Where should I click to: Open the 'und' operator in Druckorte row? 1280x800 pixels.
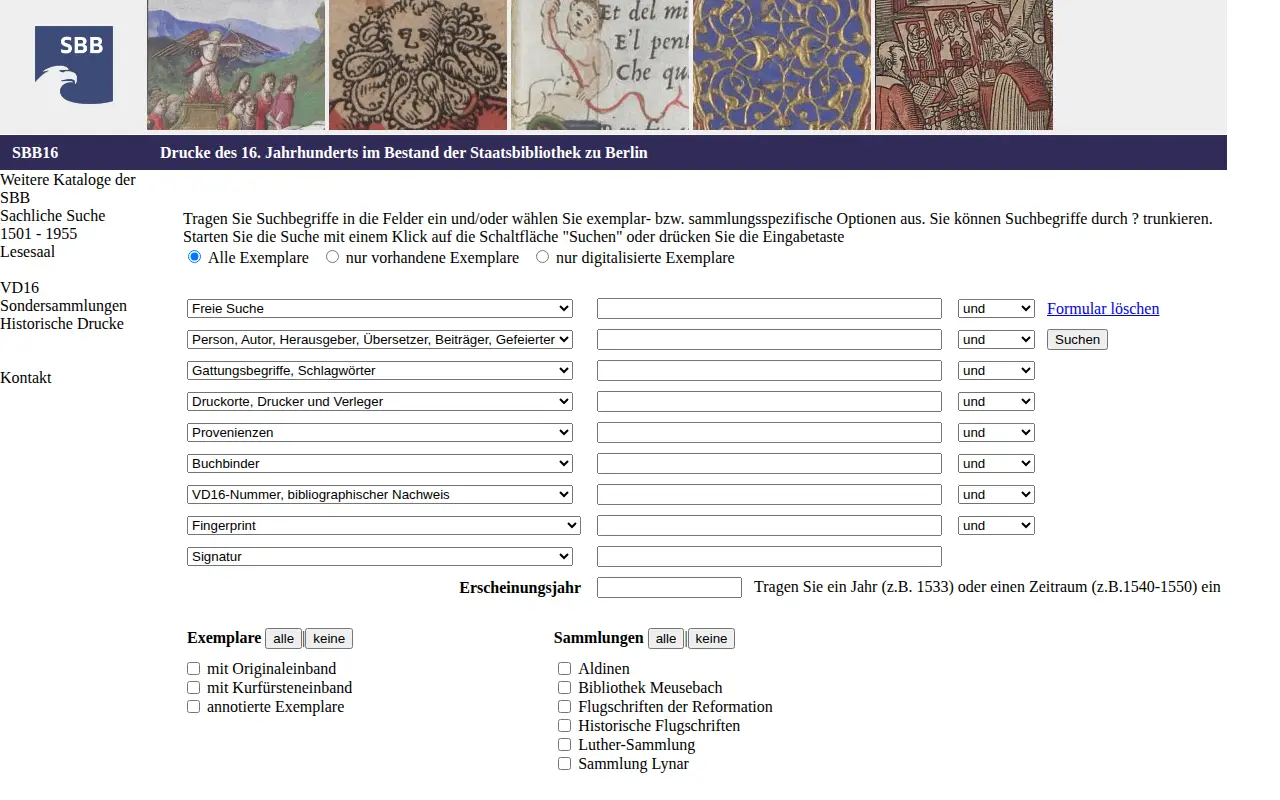(996, 402)
